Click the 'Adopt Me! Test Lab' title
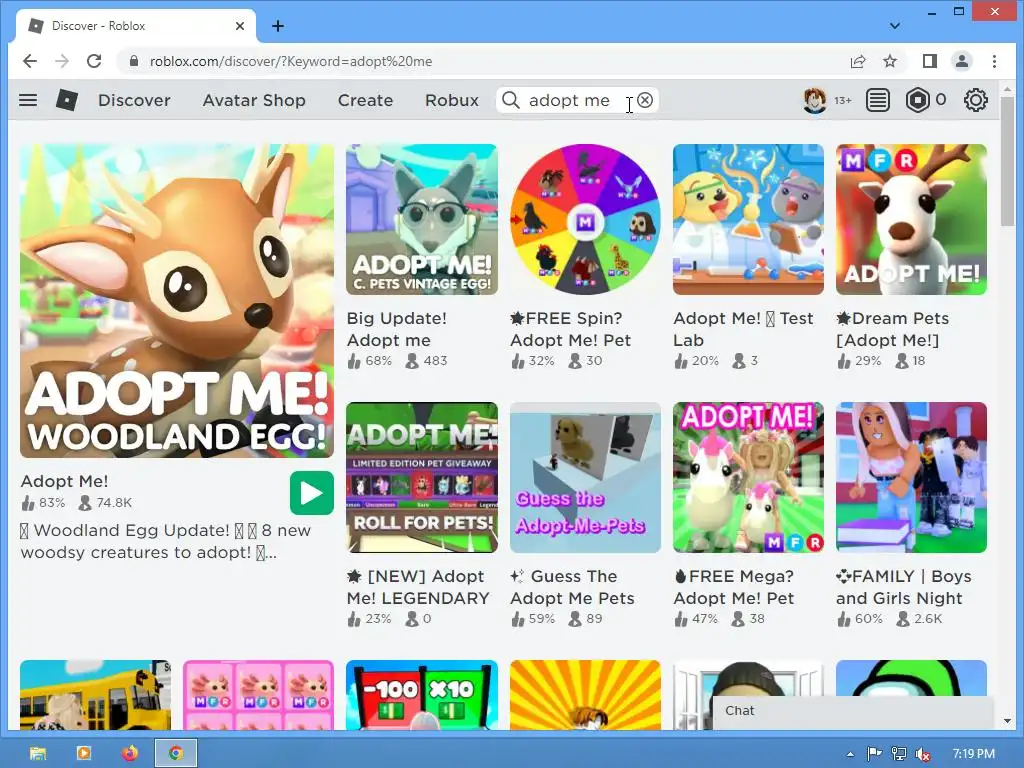 (x=743, y=329)
